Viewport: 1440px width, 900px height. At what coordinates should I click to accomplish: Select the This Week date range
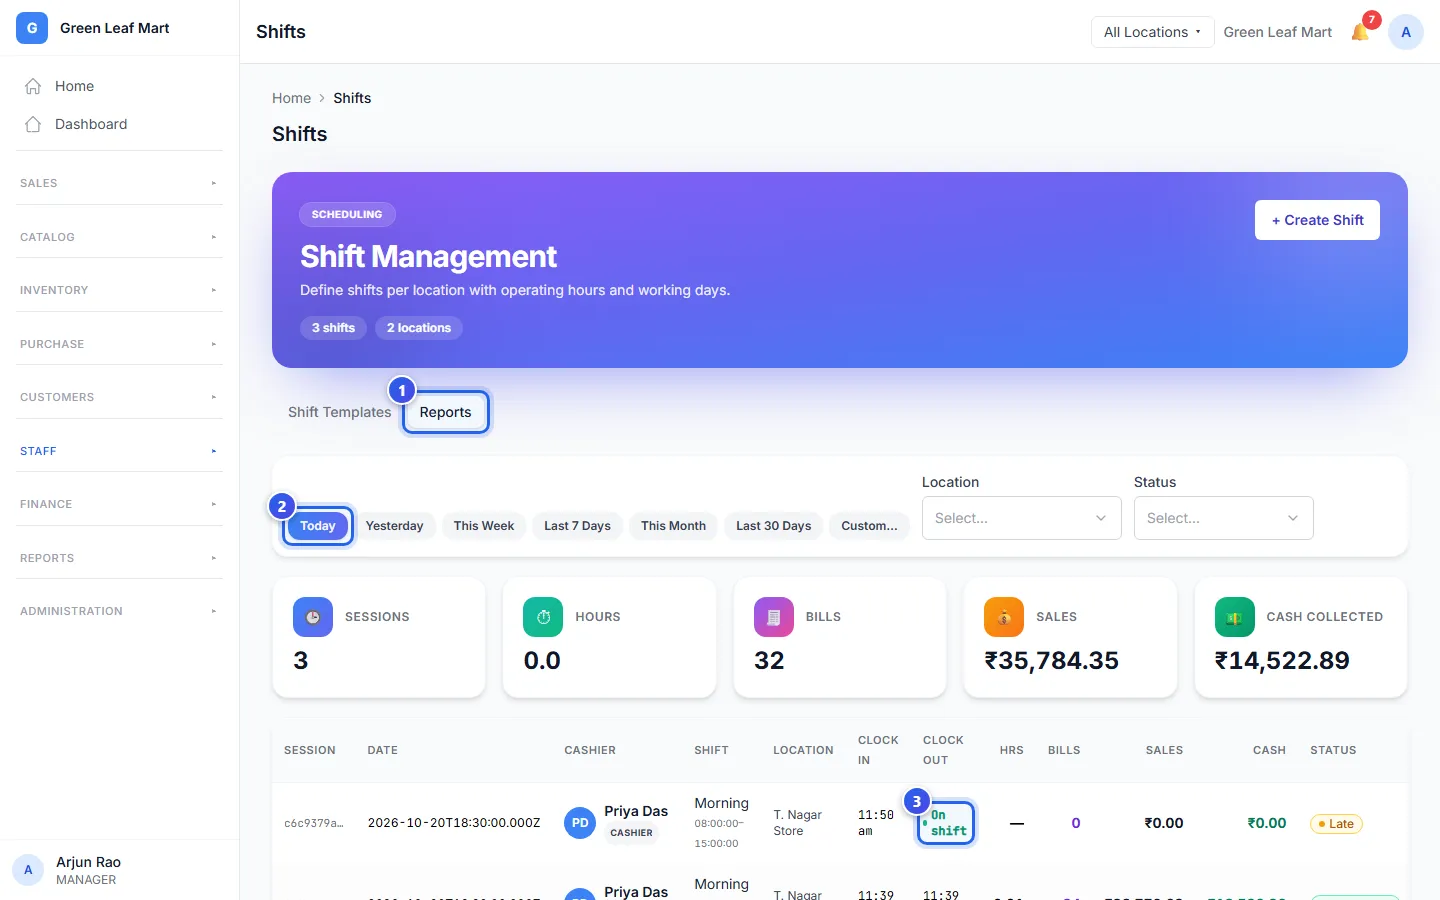(484, 526)
